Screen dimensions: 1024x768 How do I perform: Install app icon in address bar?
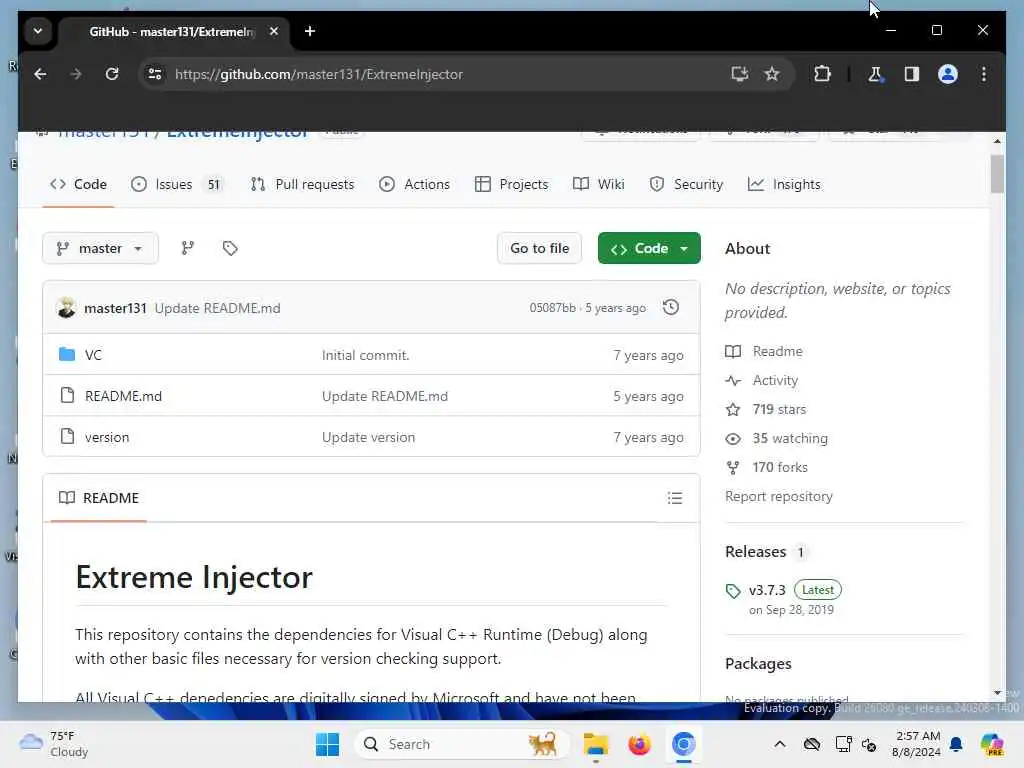click(739, 74)
